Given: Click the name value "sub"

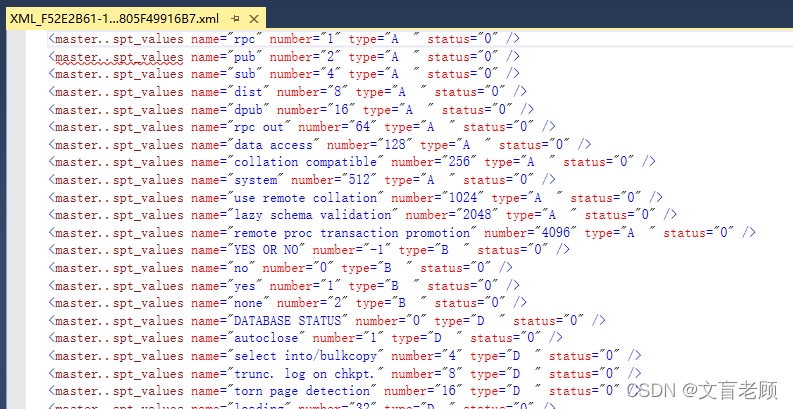Looking at the screenshot, I should point(245,74).
